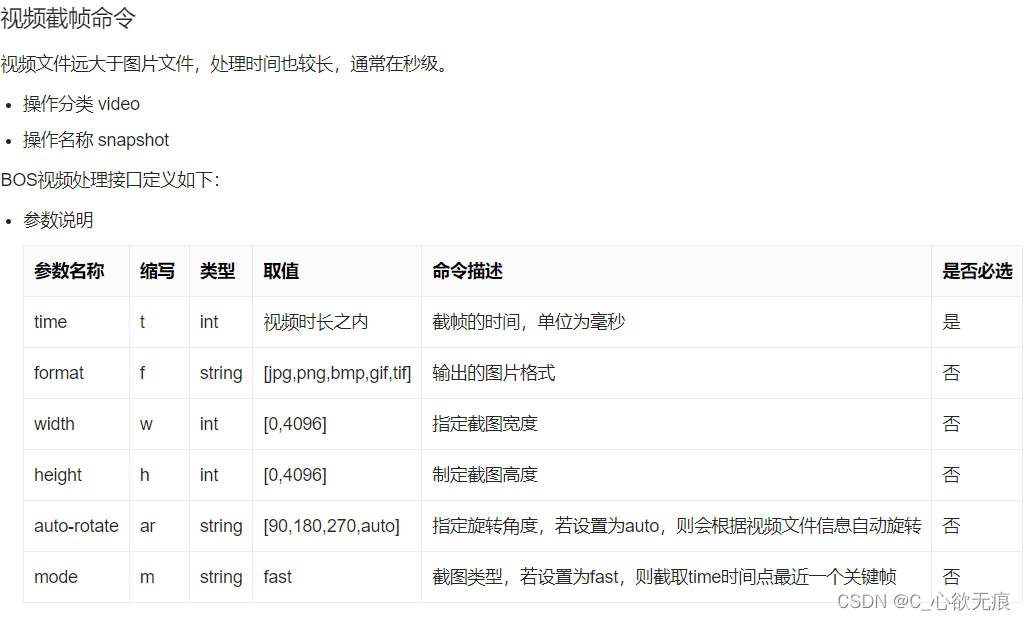
Task: Click the value fast in mode row
Action: point(277,577)
